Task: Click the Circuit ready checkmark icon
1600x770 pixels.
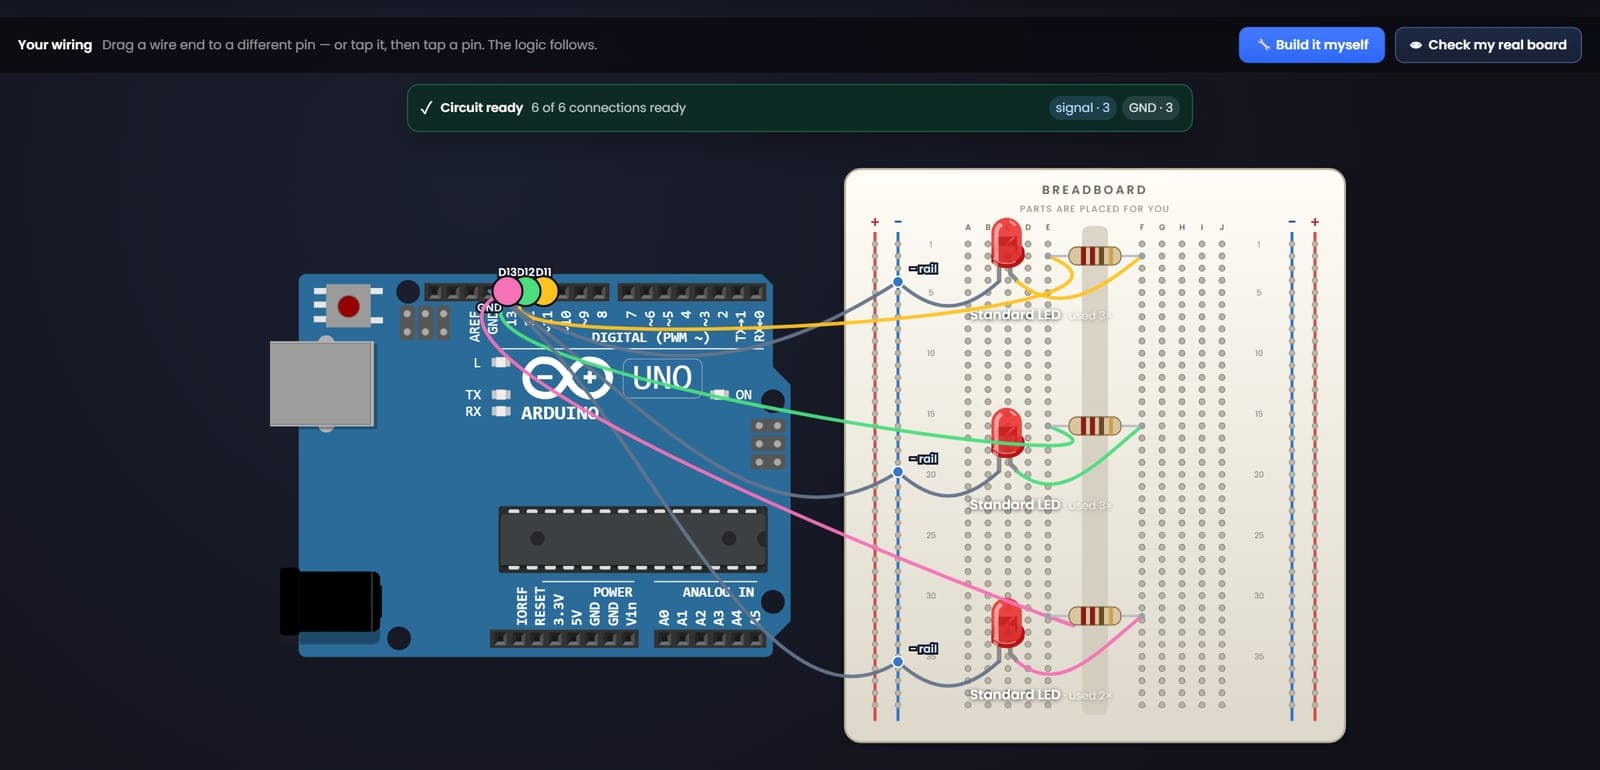Action: click(426, 108)
